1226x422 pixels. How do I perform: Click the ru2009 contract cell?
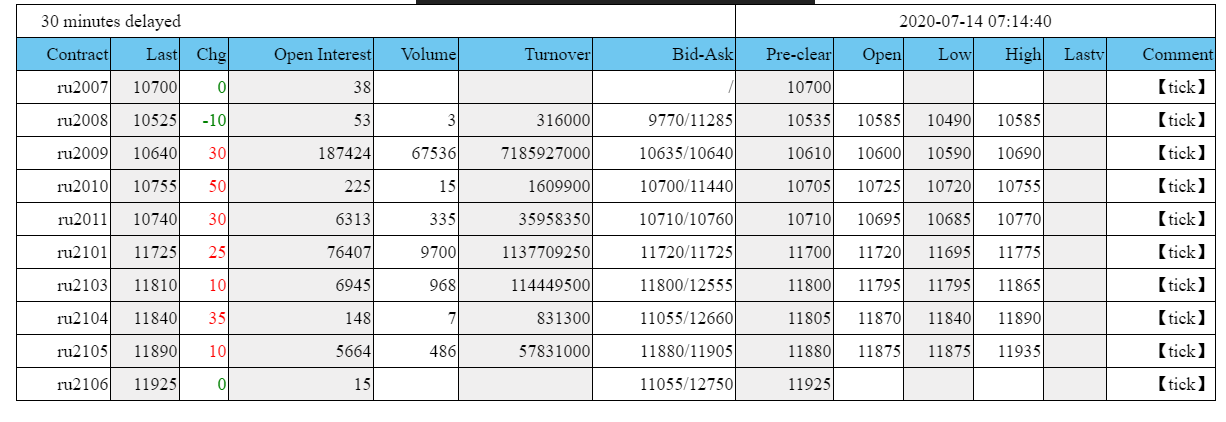[82, 153]
